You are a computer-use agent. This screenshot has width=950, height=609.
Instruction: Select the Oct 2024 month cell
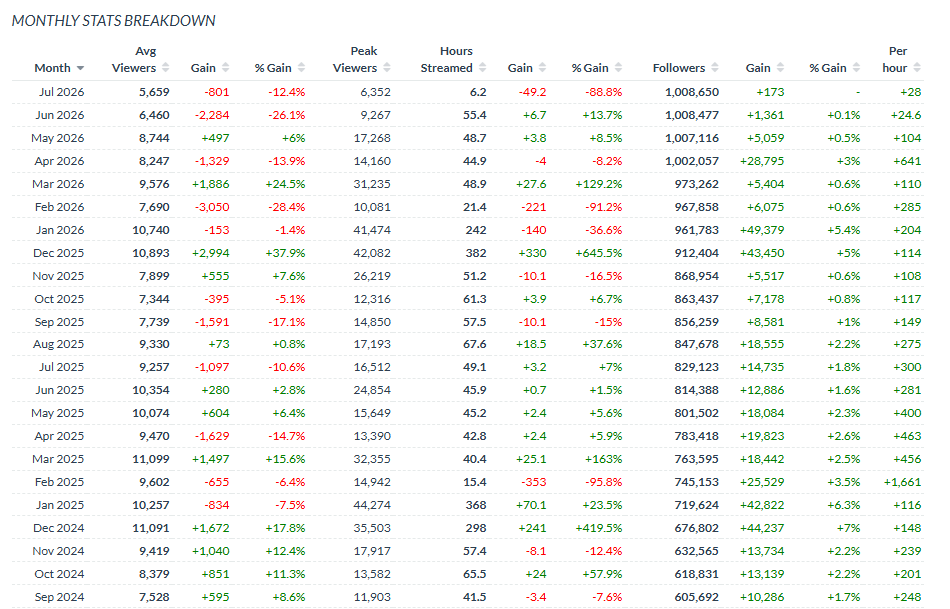coord(59,574)
